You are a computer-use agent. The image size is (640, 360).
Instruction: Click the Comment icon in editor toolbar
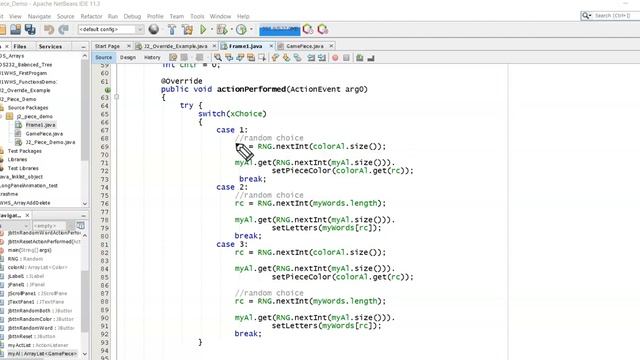pyautogui.click(x=360, y=58)
